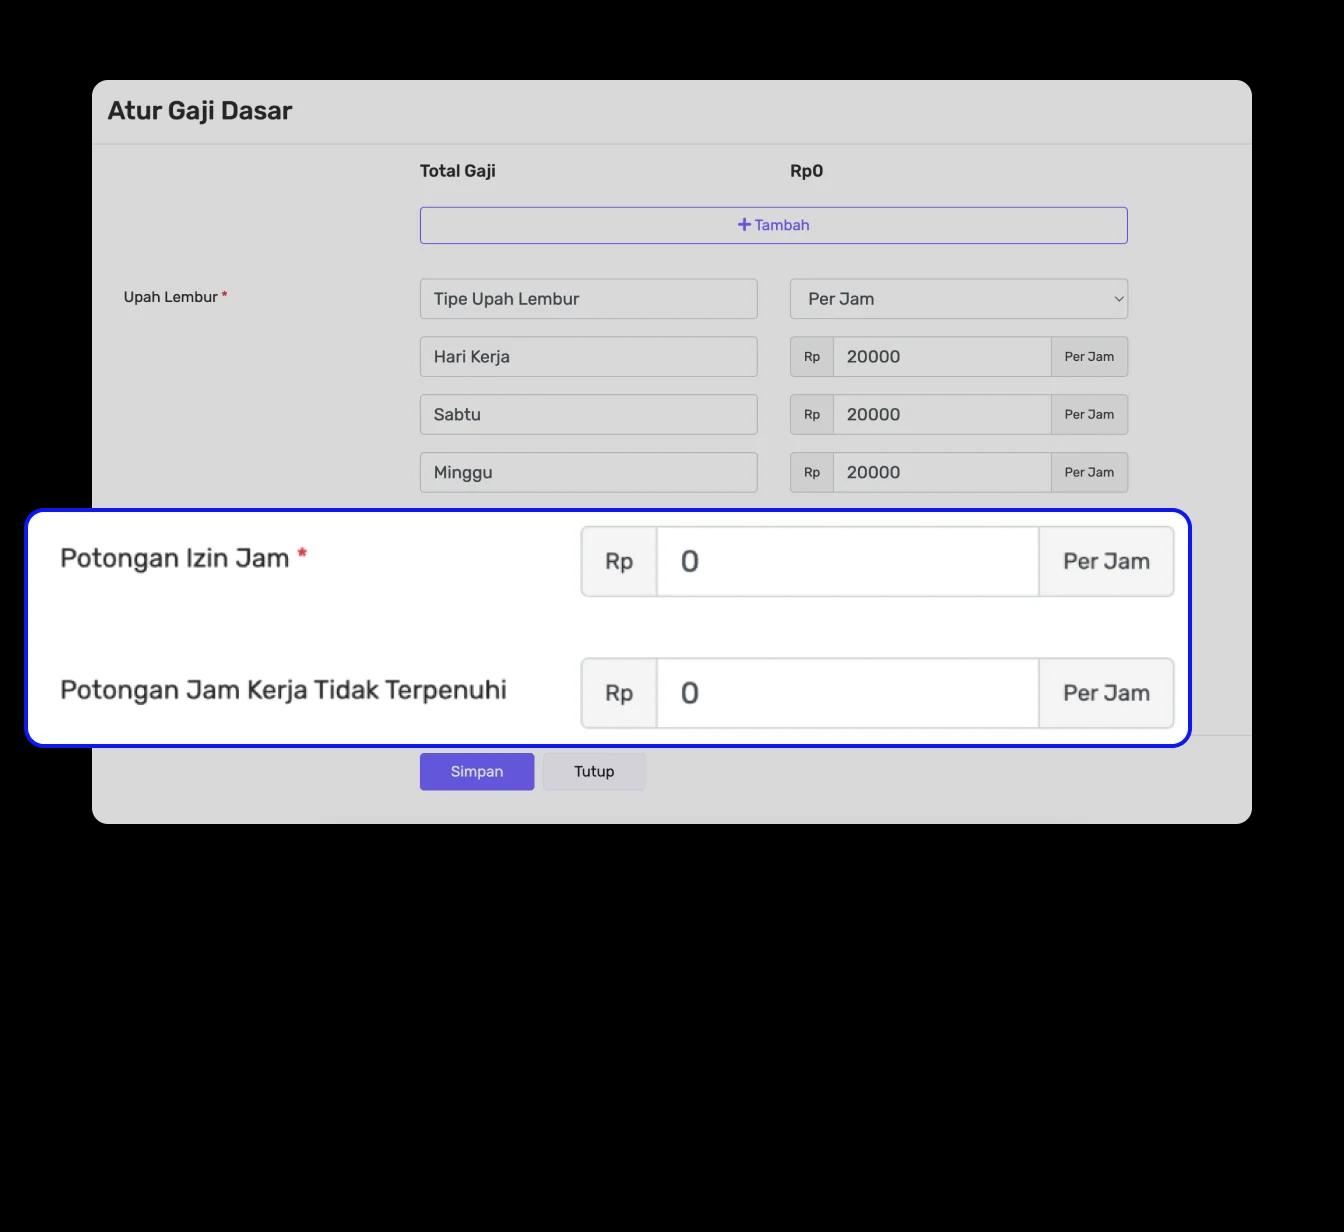Click the Per Jam suffix in Minggu row
Image resolution: width=1344 pixels, height=1232 pixels.
point(1089,473)
